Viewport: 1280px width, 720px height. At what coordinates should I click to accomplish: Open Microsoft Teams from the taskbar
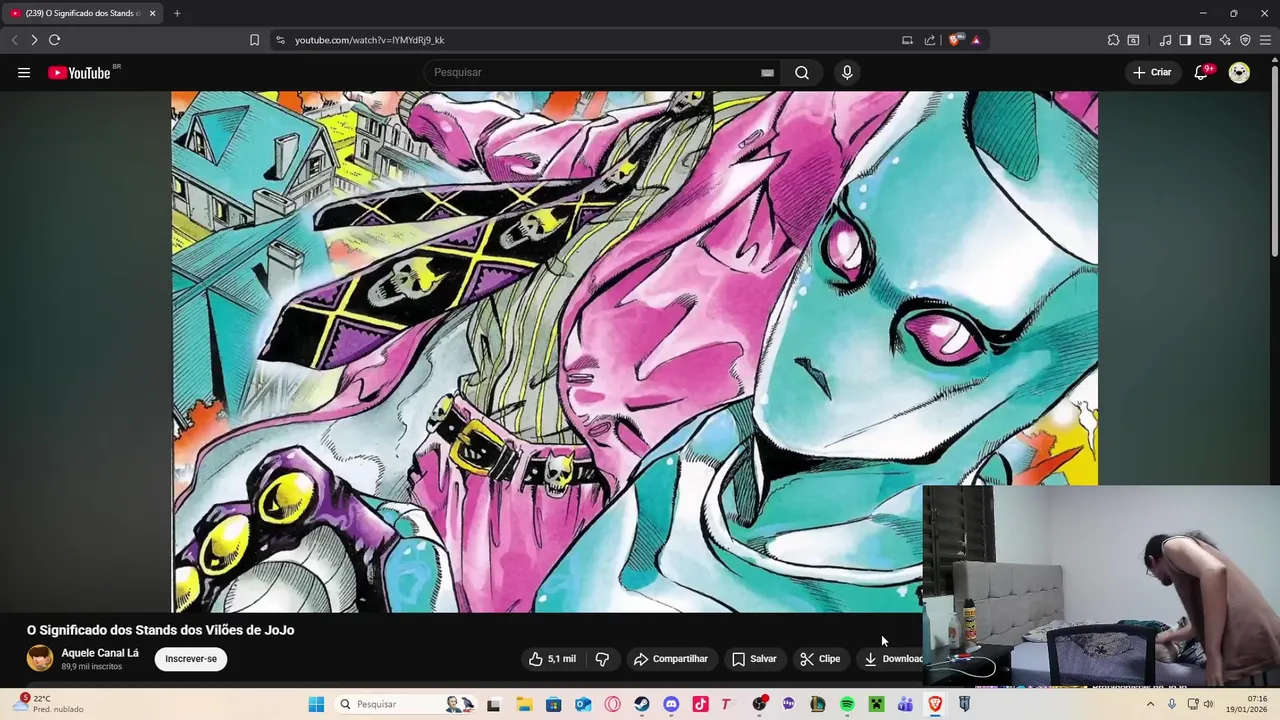pos(905,704)
